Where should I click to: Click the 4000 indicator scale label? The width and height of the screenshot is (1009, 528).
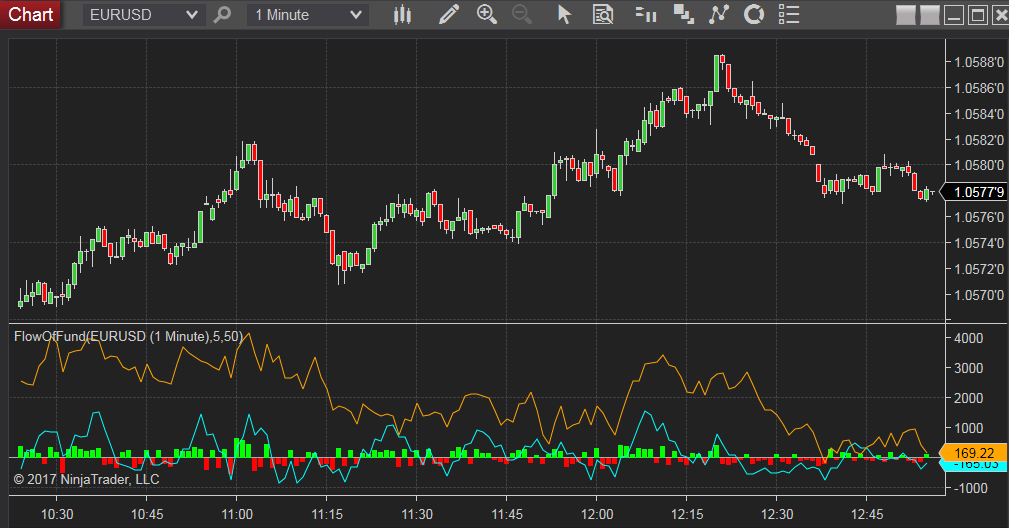pos(968,338)
